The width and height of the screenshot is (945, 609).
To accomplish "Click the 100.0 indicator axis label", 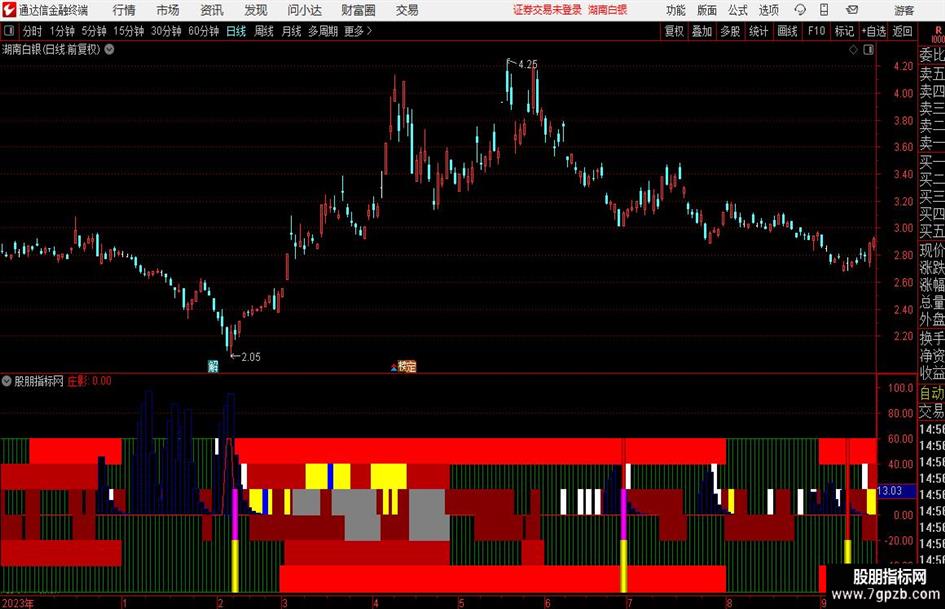I will (x=902, y=388).
